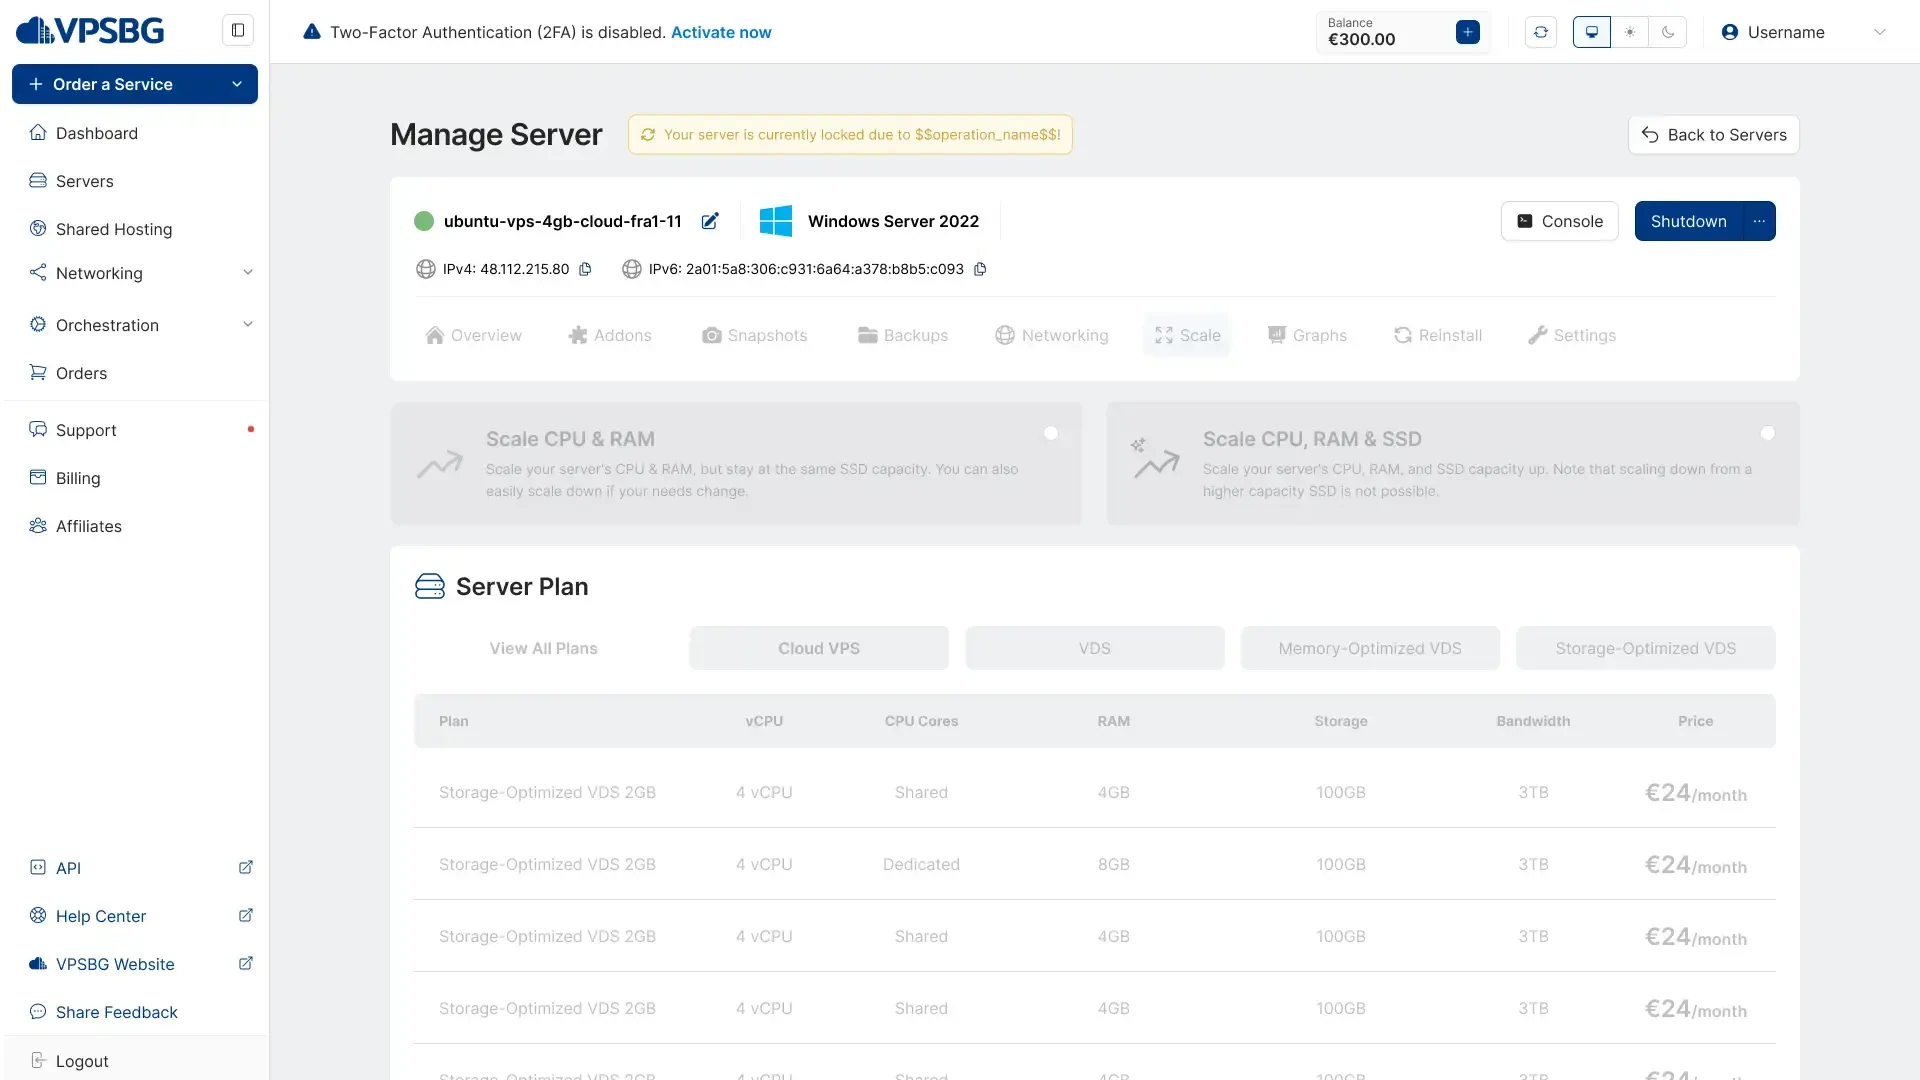Click the add balance plus icon
This screenshot has width=1920, height=1080.
pos(1467,32)
